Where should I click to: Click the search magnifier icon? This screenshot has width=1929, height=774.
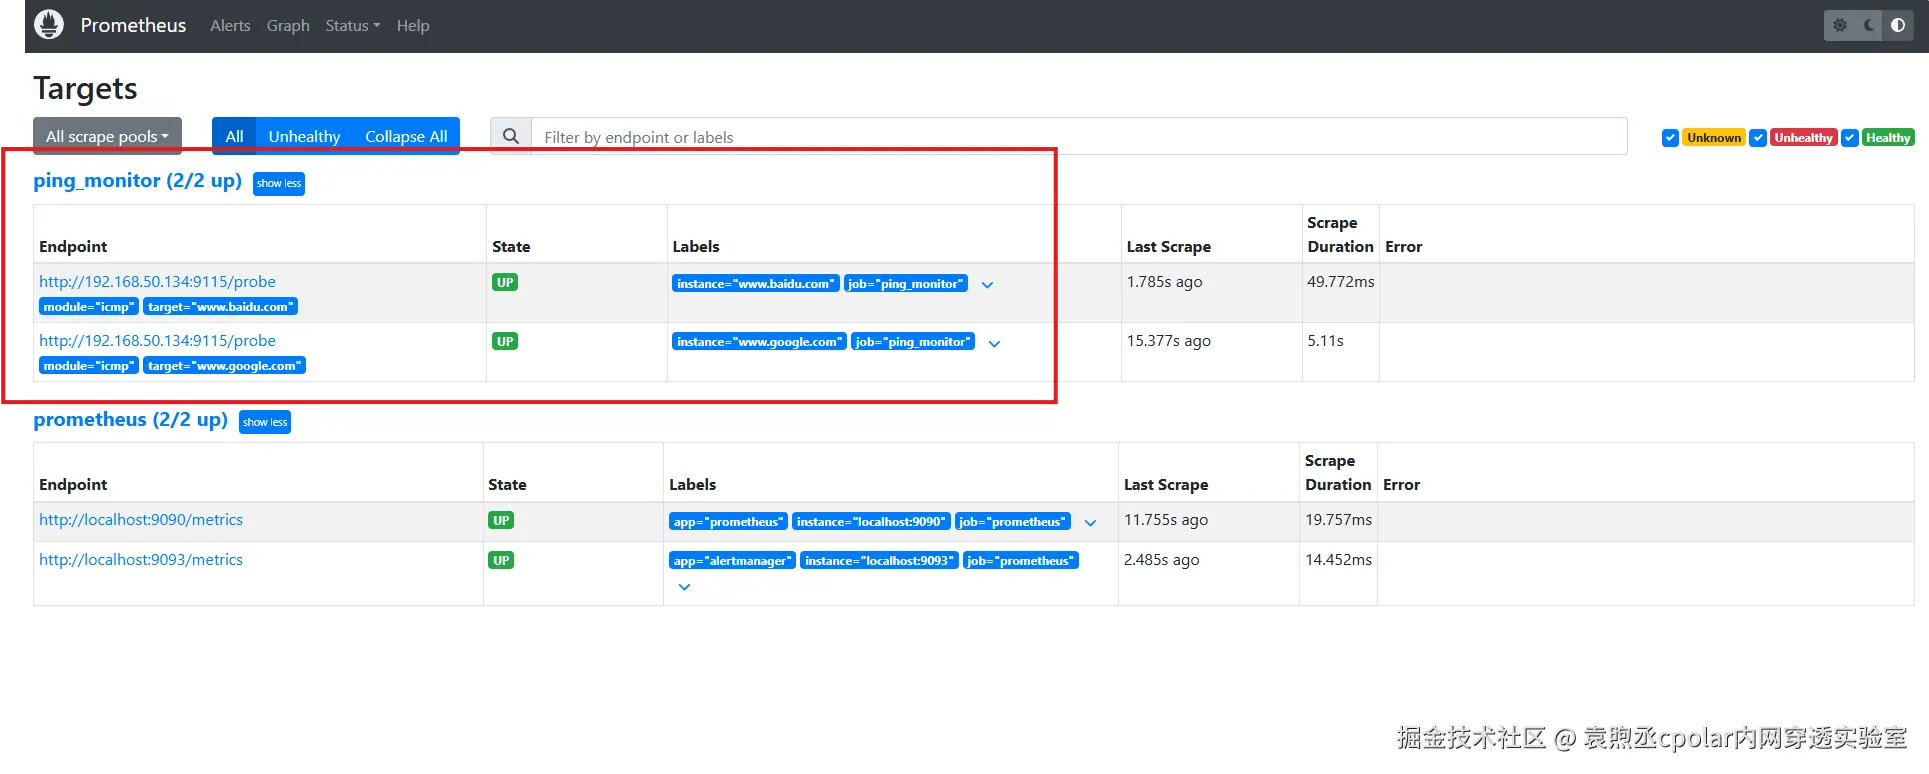click(x=511, y=136)
